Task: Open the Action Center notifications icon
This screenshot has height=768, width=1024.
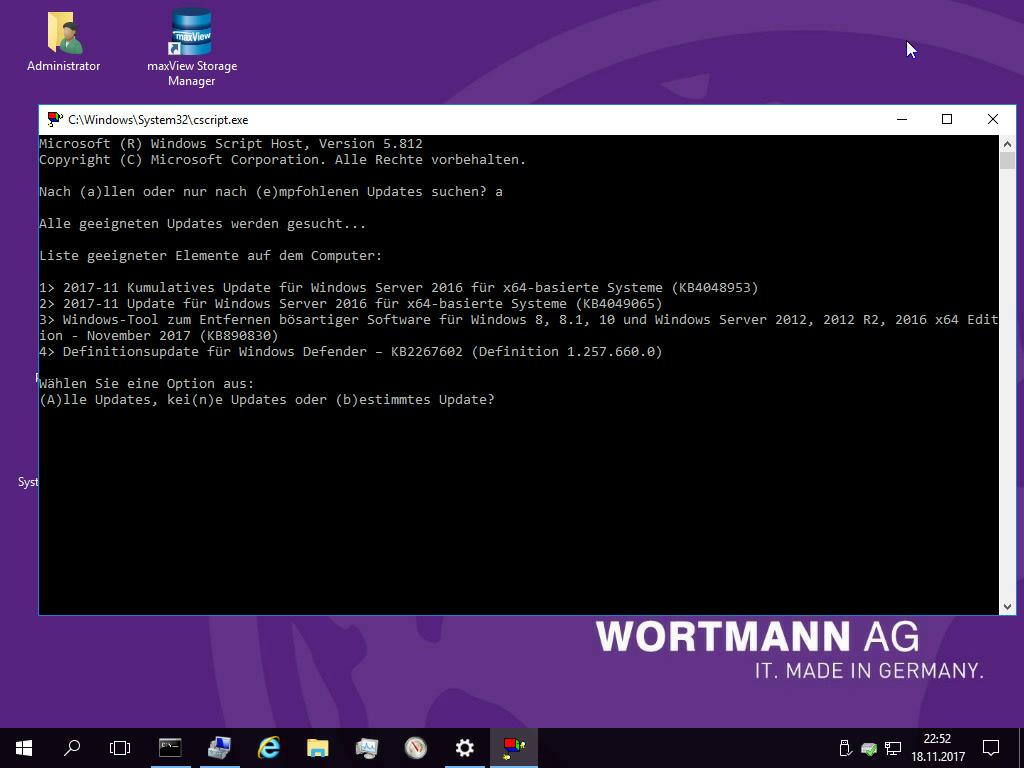Action: point(991,747)
